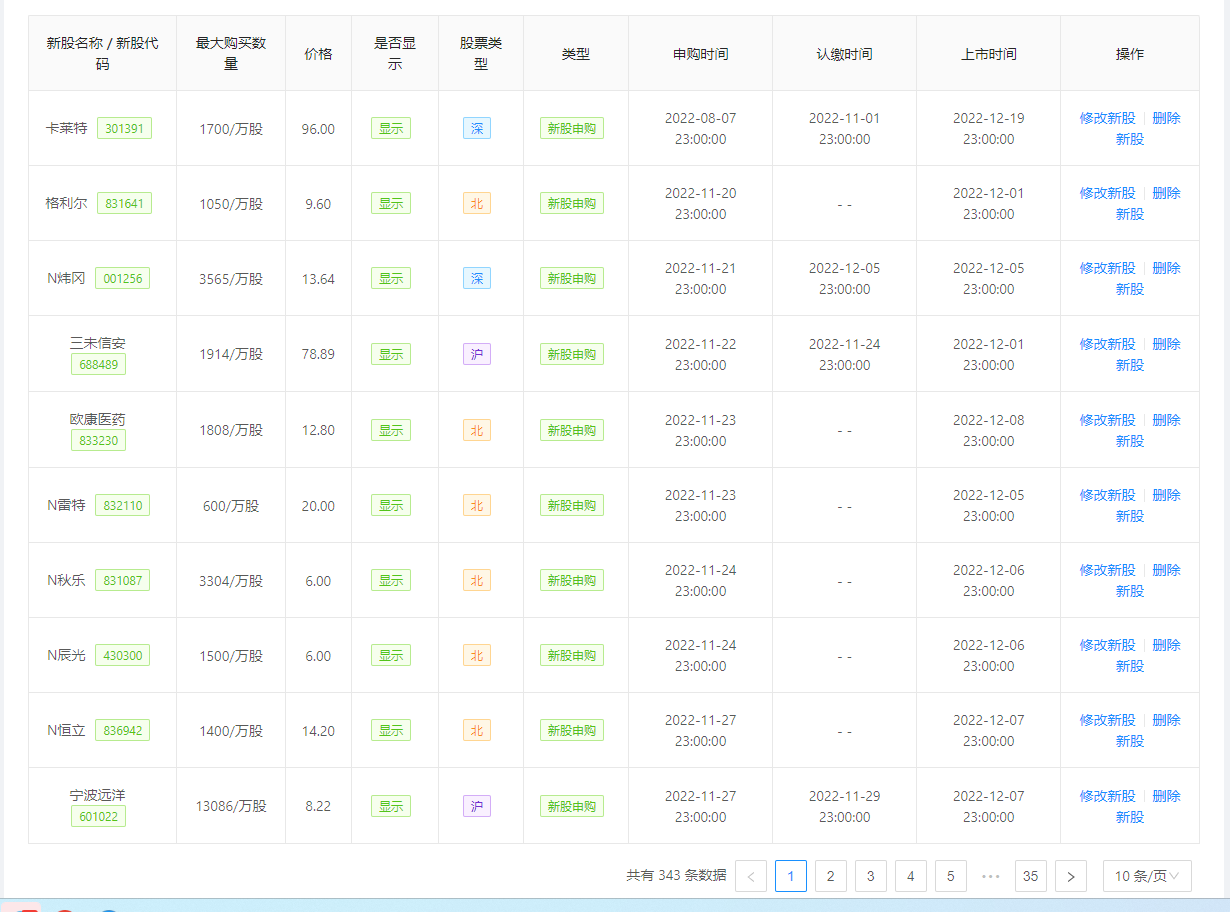Click the 显示 tag for N秋乐
The image size is (1230, 912).
pyautogui.click(x=391, y=581)
